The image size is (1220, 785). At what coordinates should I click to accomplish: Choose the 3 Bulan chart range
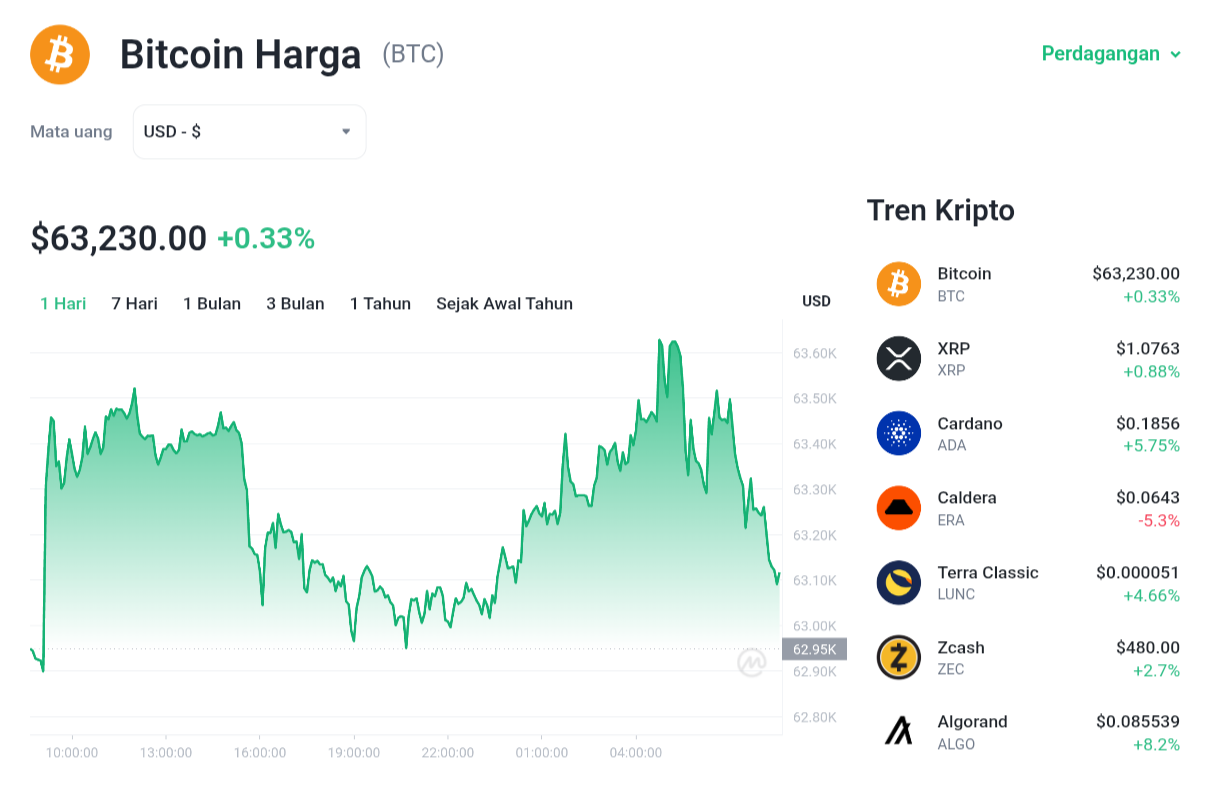click(x=295, y=304)
